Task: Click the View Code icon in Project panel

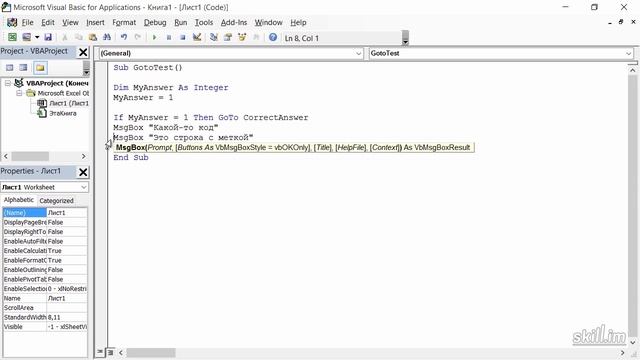Action: pyautogui.click(x=9, y=68)
